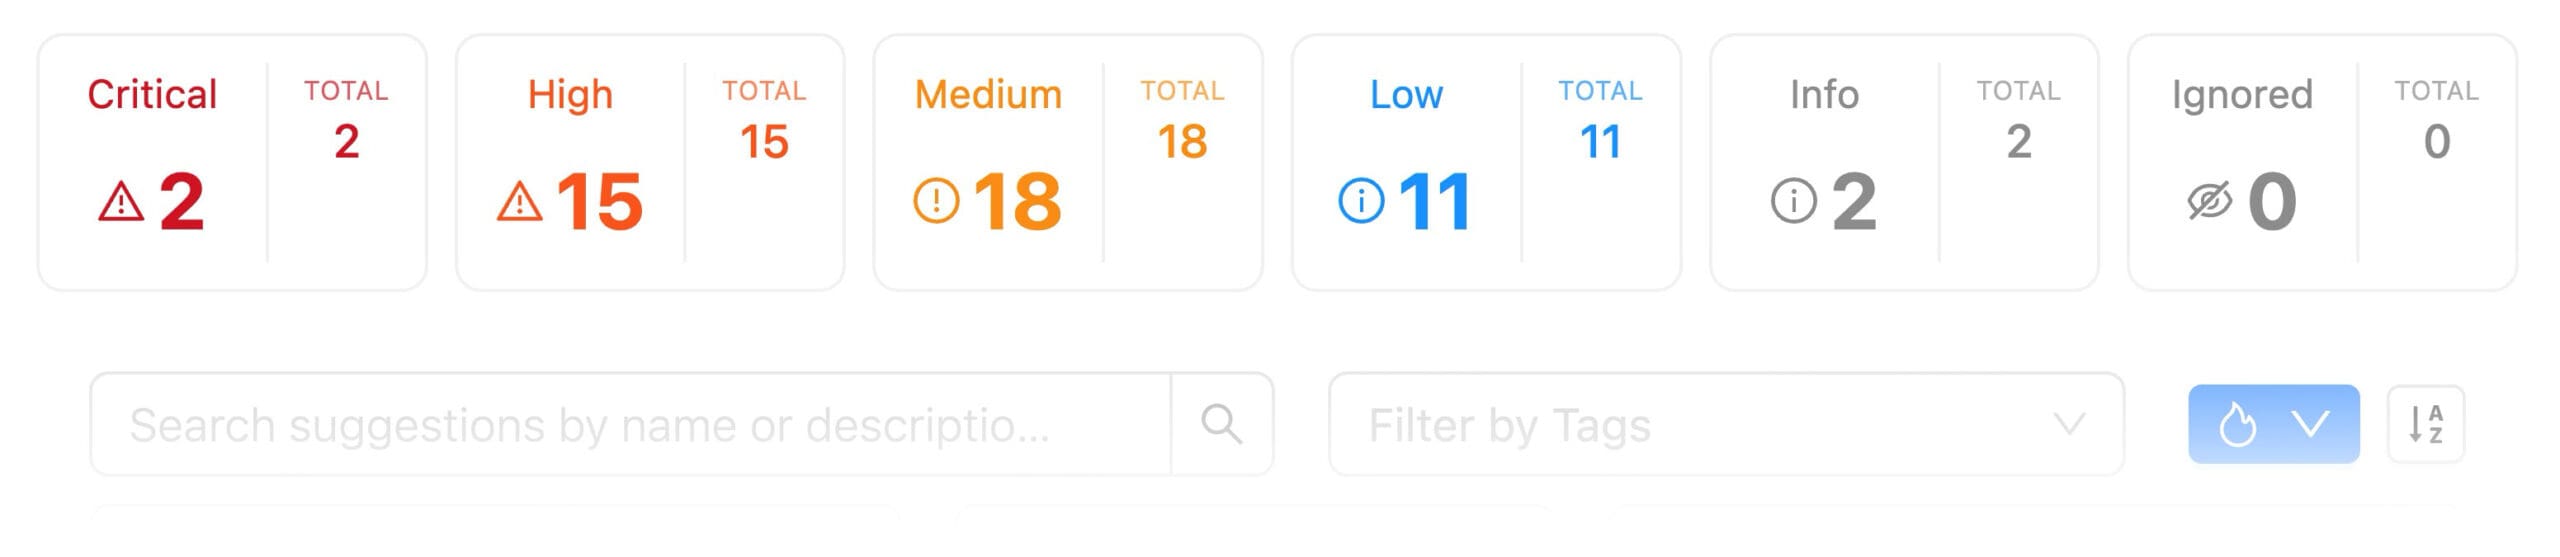Select the Medium severity card label
Viewport: 2560px width, 557px height.
tap(988, 94)
